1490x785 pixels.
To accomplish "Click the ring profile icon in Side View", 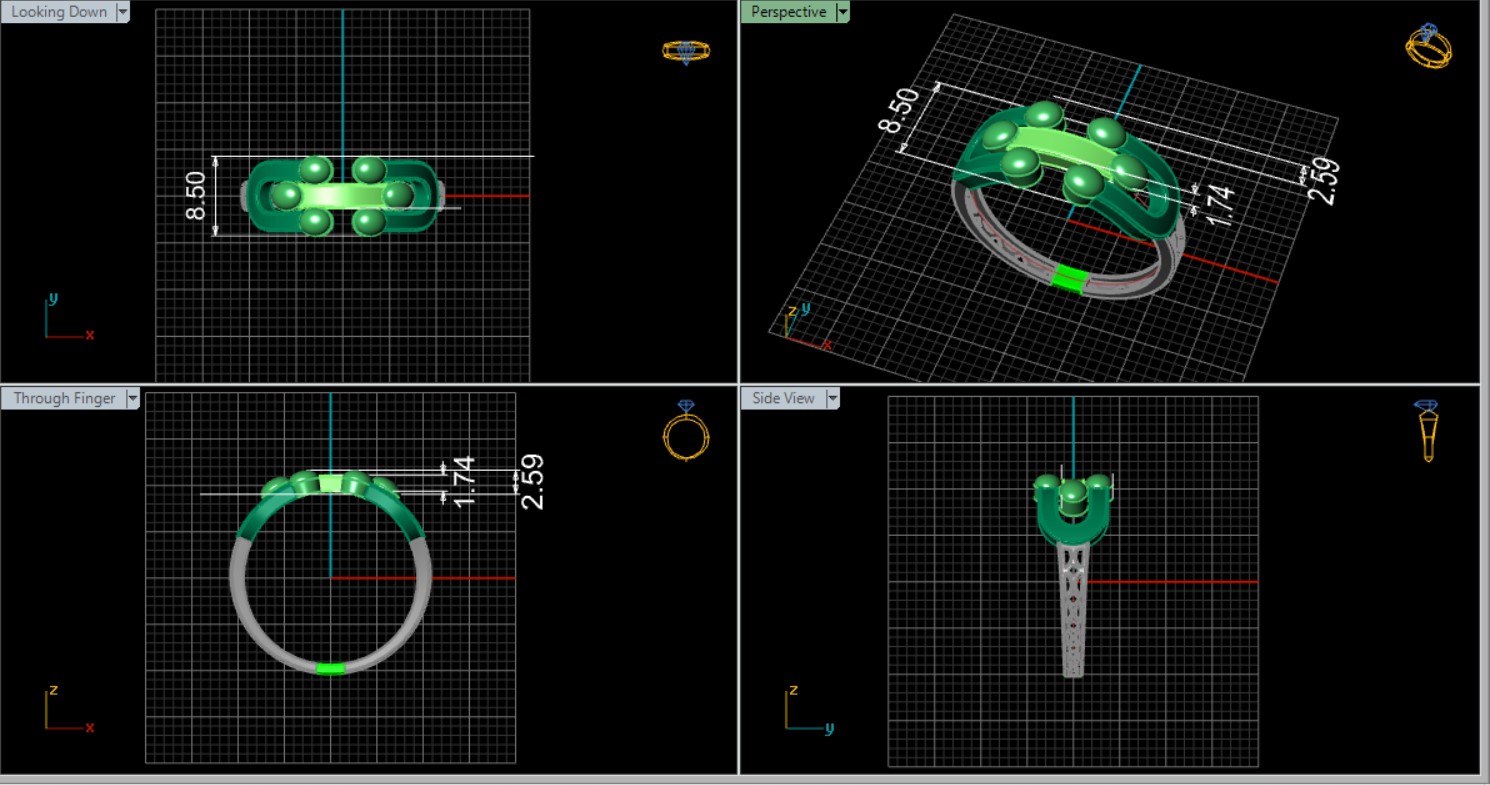I will click(1427, 431).
